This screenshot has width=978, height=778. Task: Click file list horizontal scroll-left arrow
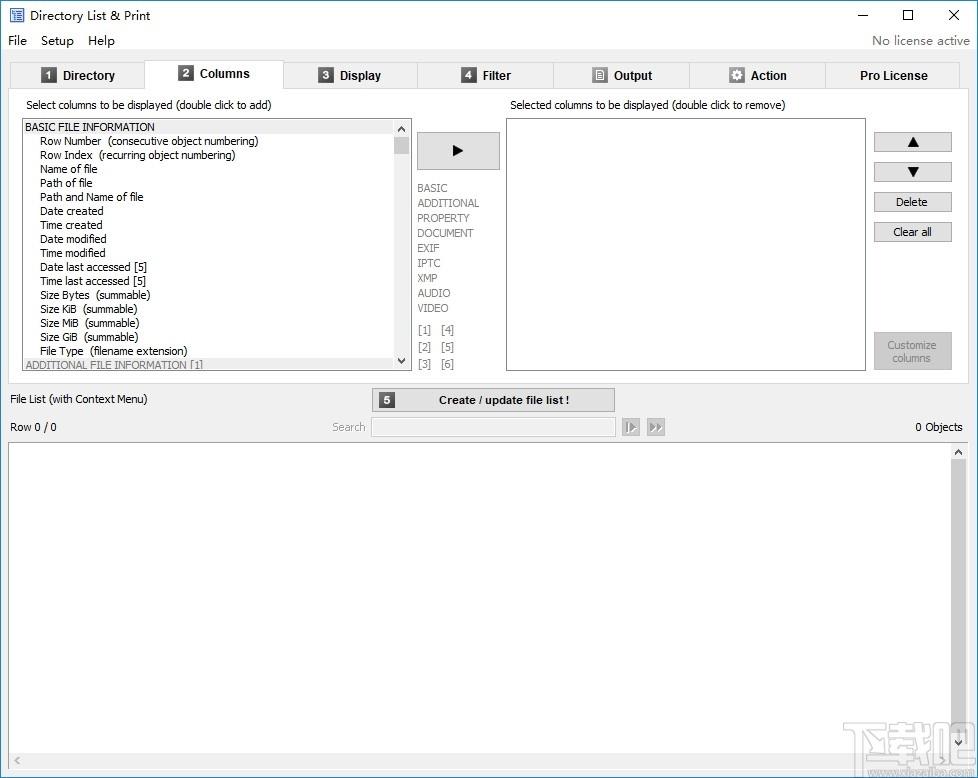17,761
